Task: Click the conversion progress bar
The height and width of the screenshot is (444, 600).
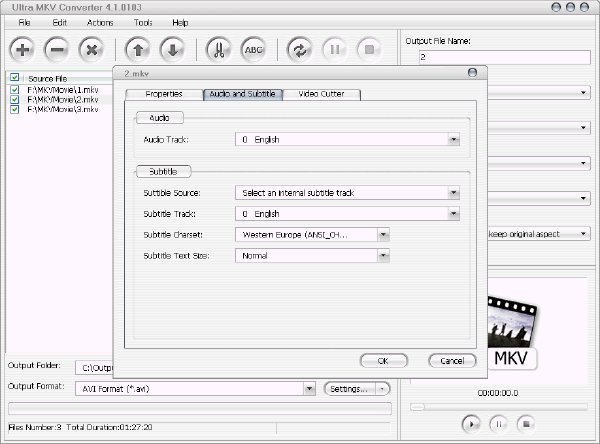Action: pyautogui.click(x=200, y=409)
